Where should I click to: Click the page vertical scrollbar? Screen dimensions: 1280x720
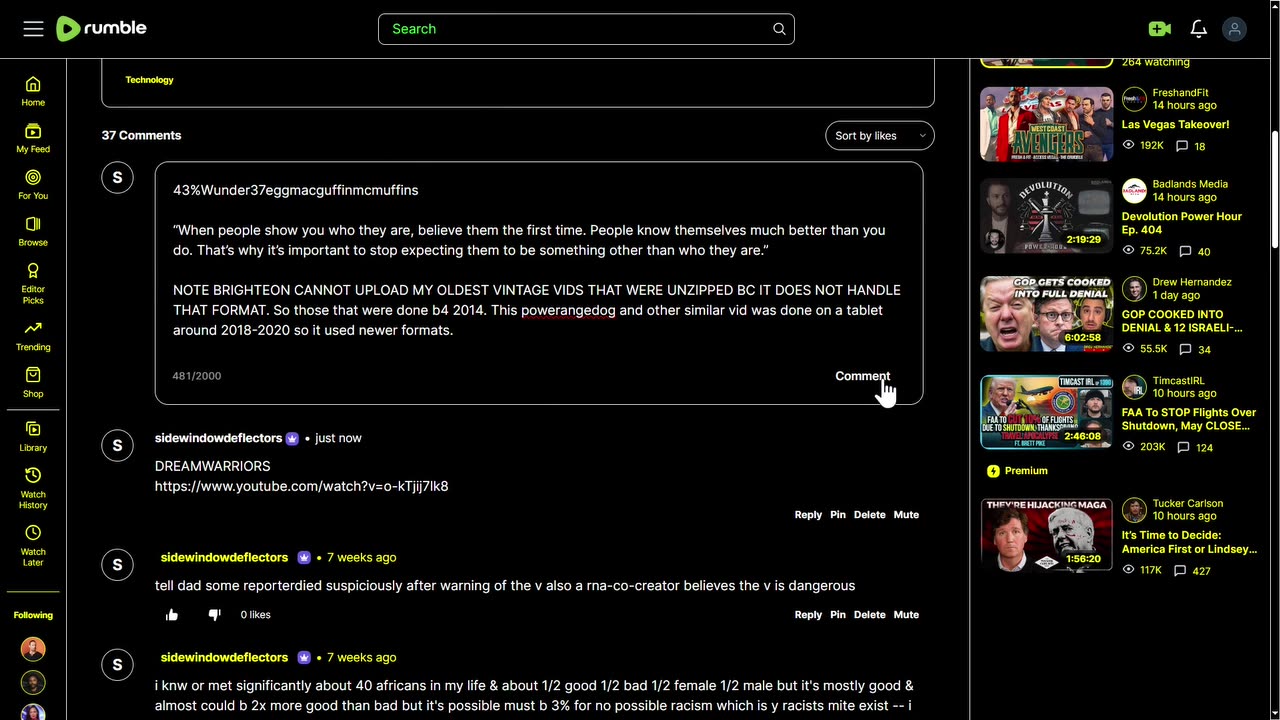pyautogui.click(x=1274, y=190)
